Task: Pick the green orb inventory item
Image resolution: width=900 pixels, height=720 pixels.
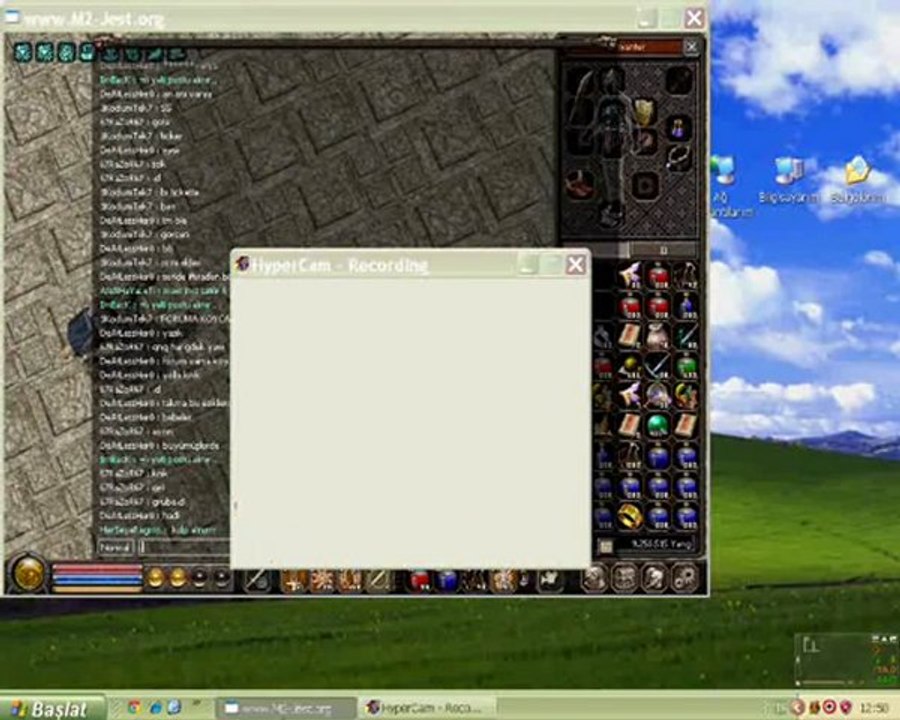Action: pyautogui.click(x=657, y=425)
